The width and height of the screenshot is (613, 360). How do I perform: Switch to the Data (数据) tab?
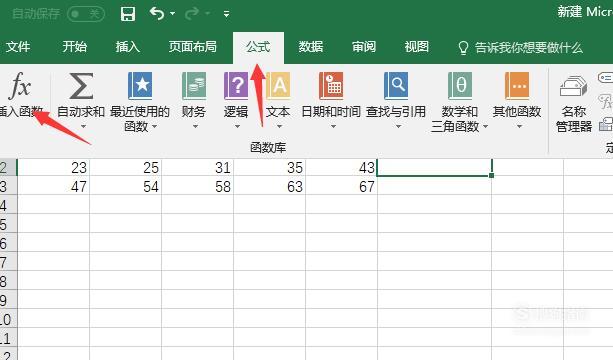(311, 47)
